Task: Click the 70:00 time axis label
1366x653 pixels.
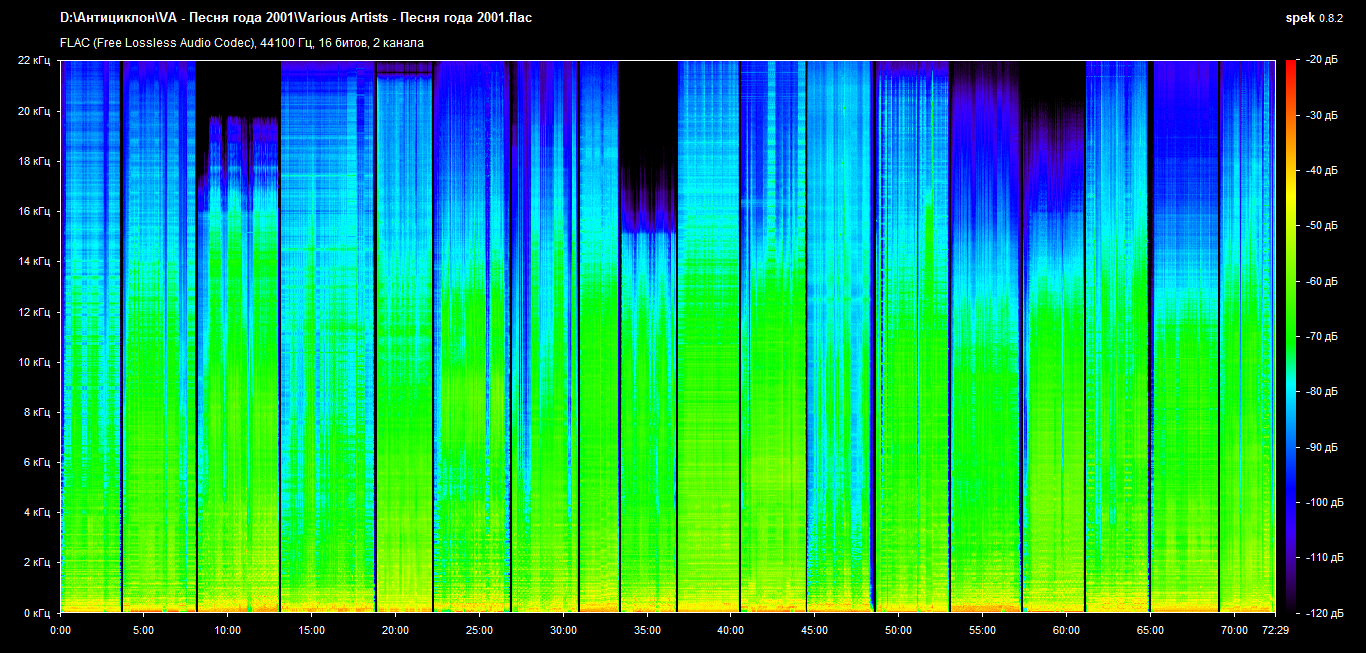Action: (1233, 630)
